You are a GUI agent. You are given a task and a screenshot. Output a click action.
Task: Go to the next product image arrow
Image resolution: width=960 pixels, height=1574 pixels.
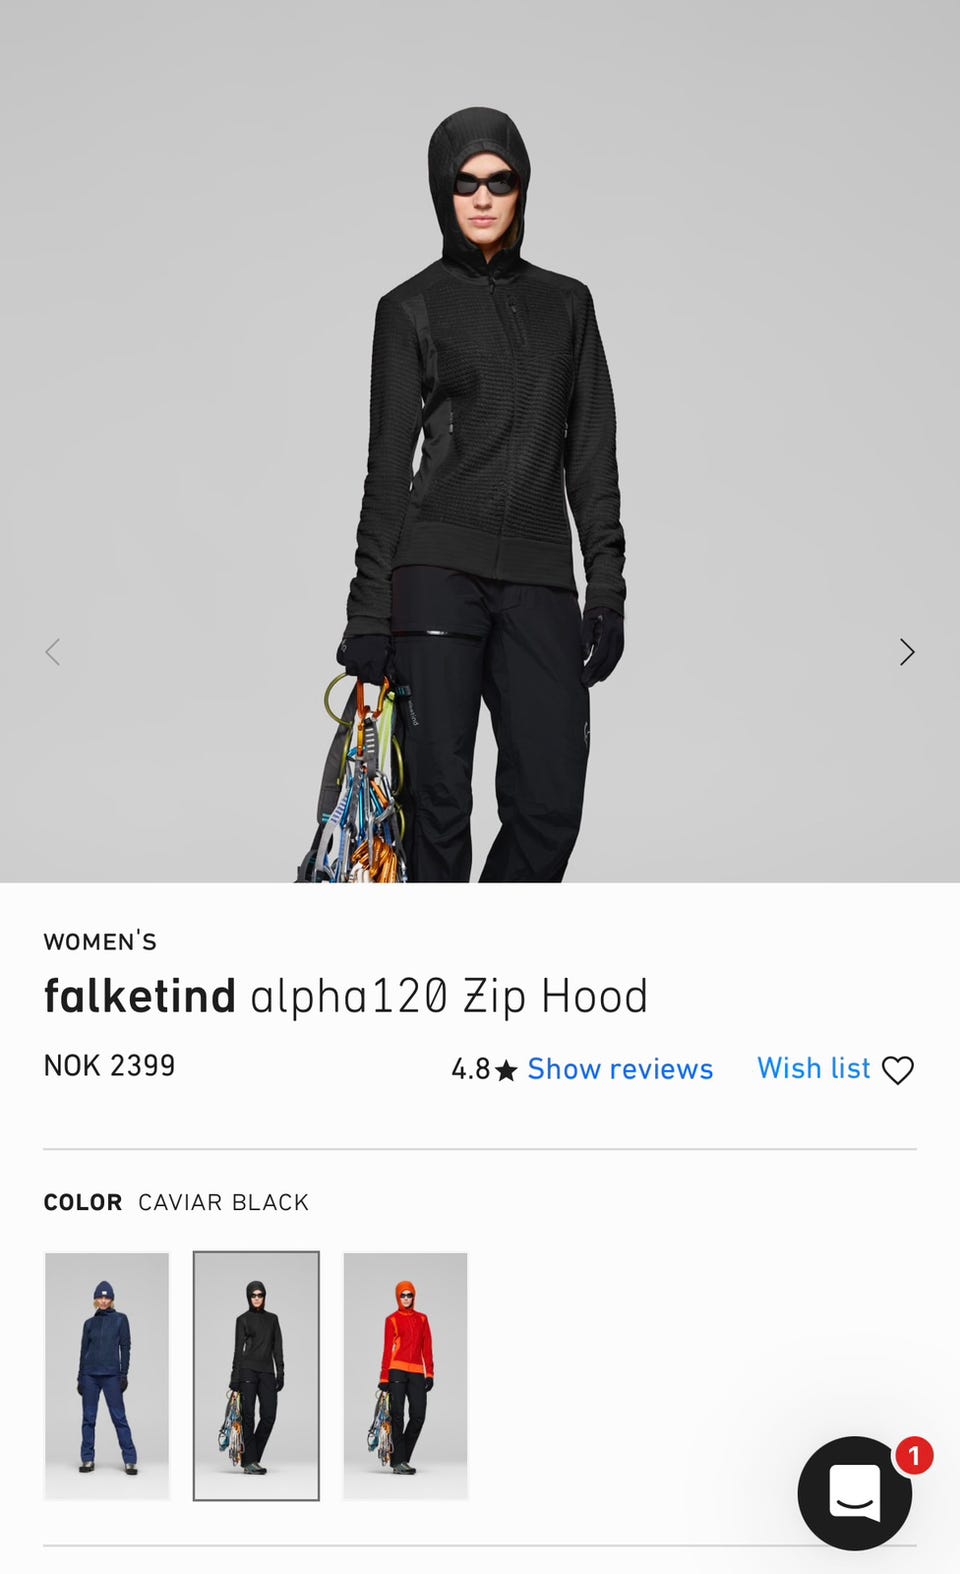click(907, 652)
